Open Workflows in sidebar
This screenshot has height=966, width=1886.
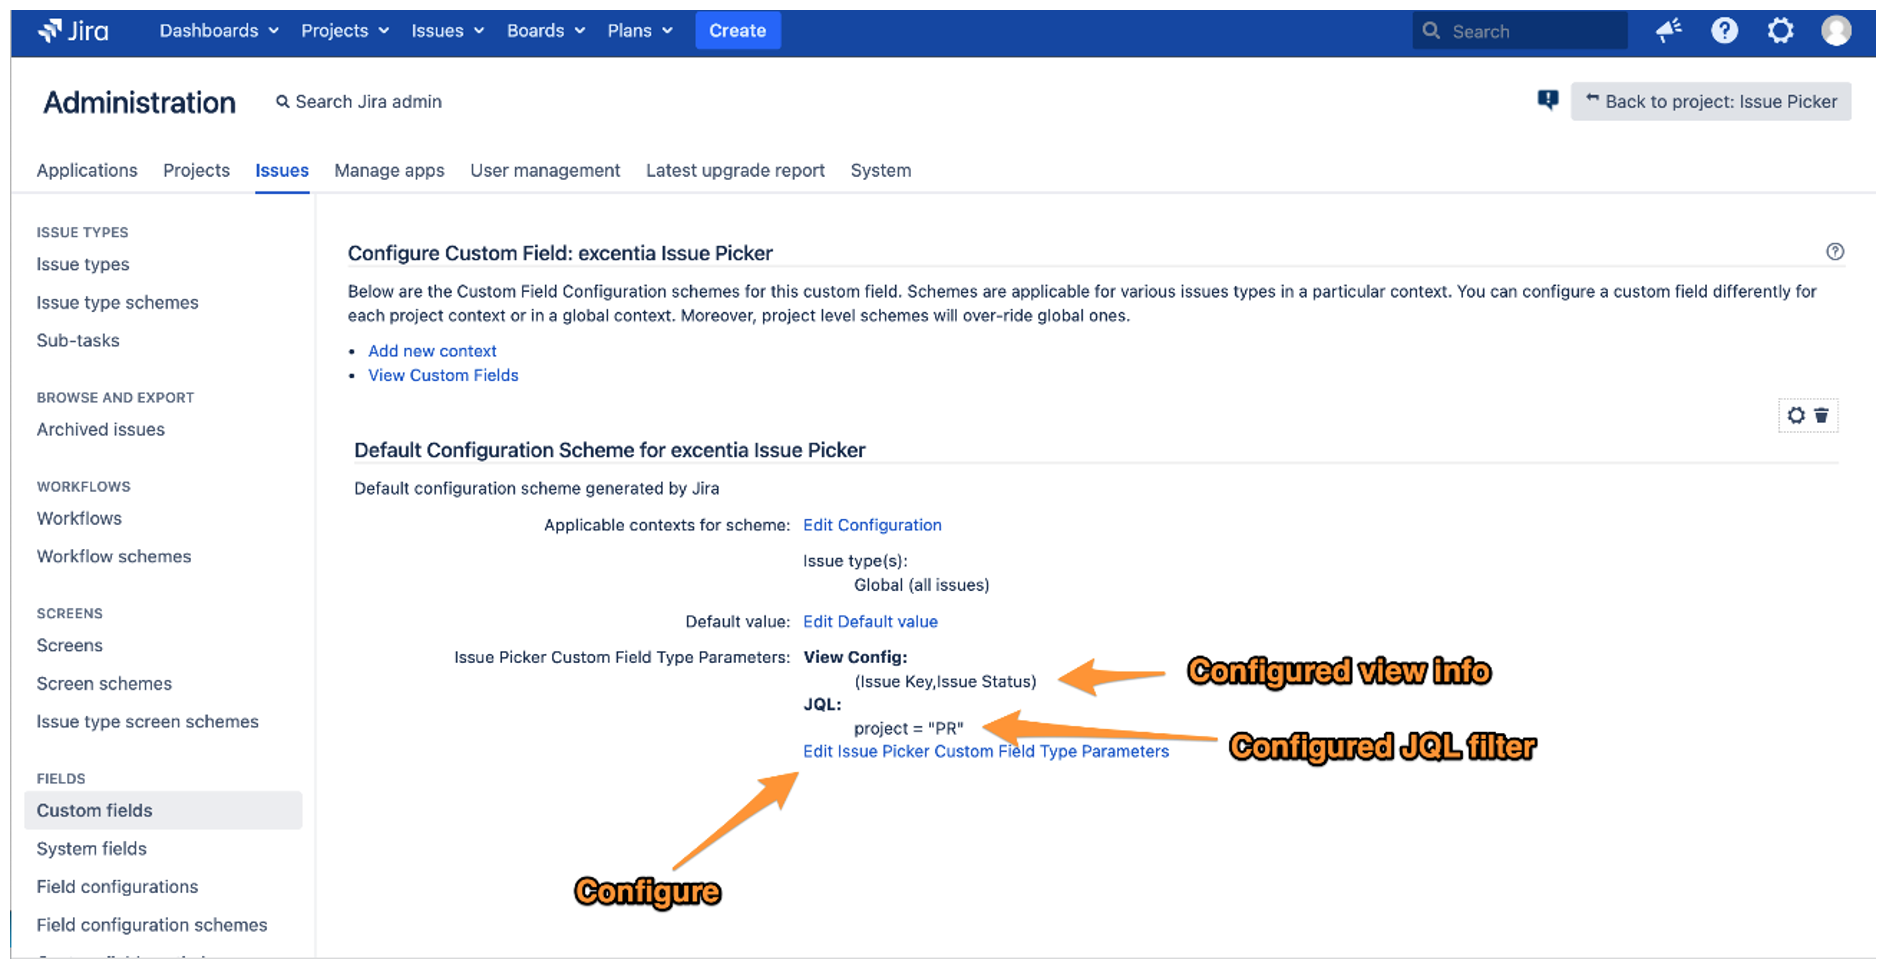(79, 519)
